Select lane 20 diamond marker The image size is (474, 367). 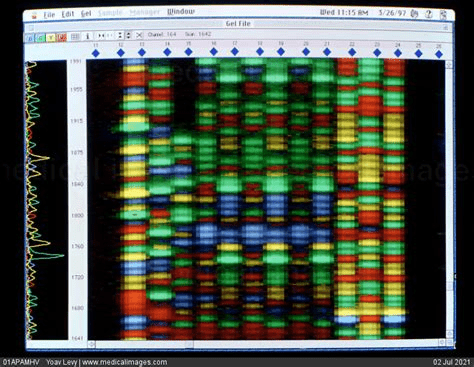[306, 52]
